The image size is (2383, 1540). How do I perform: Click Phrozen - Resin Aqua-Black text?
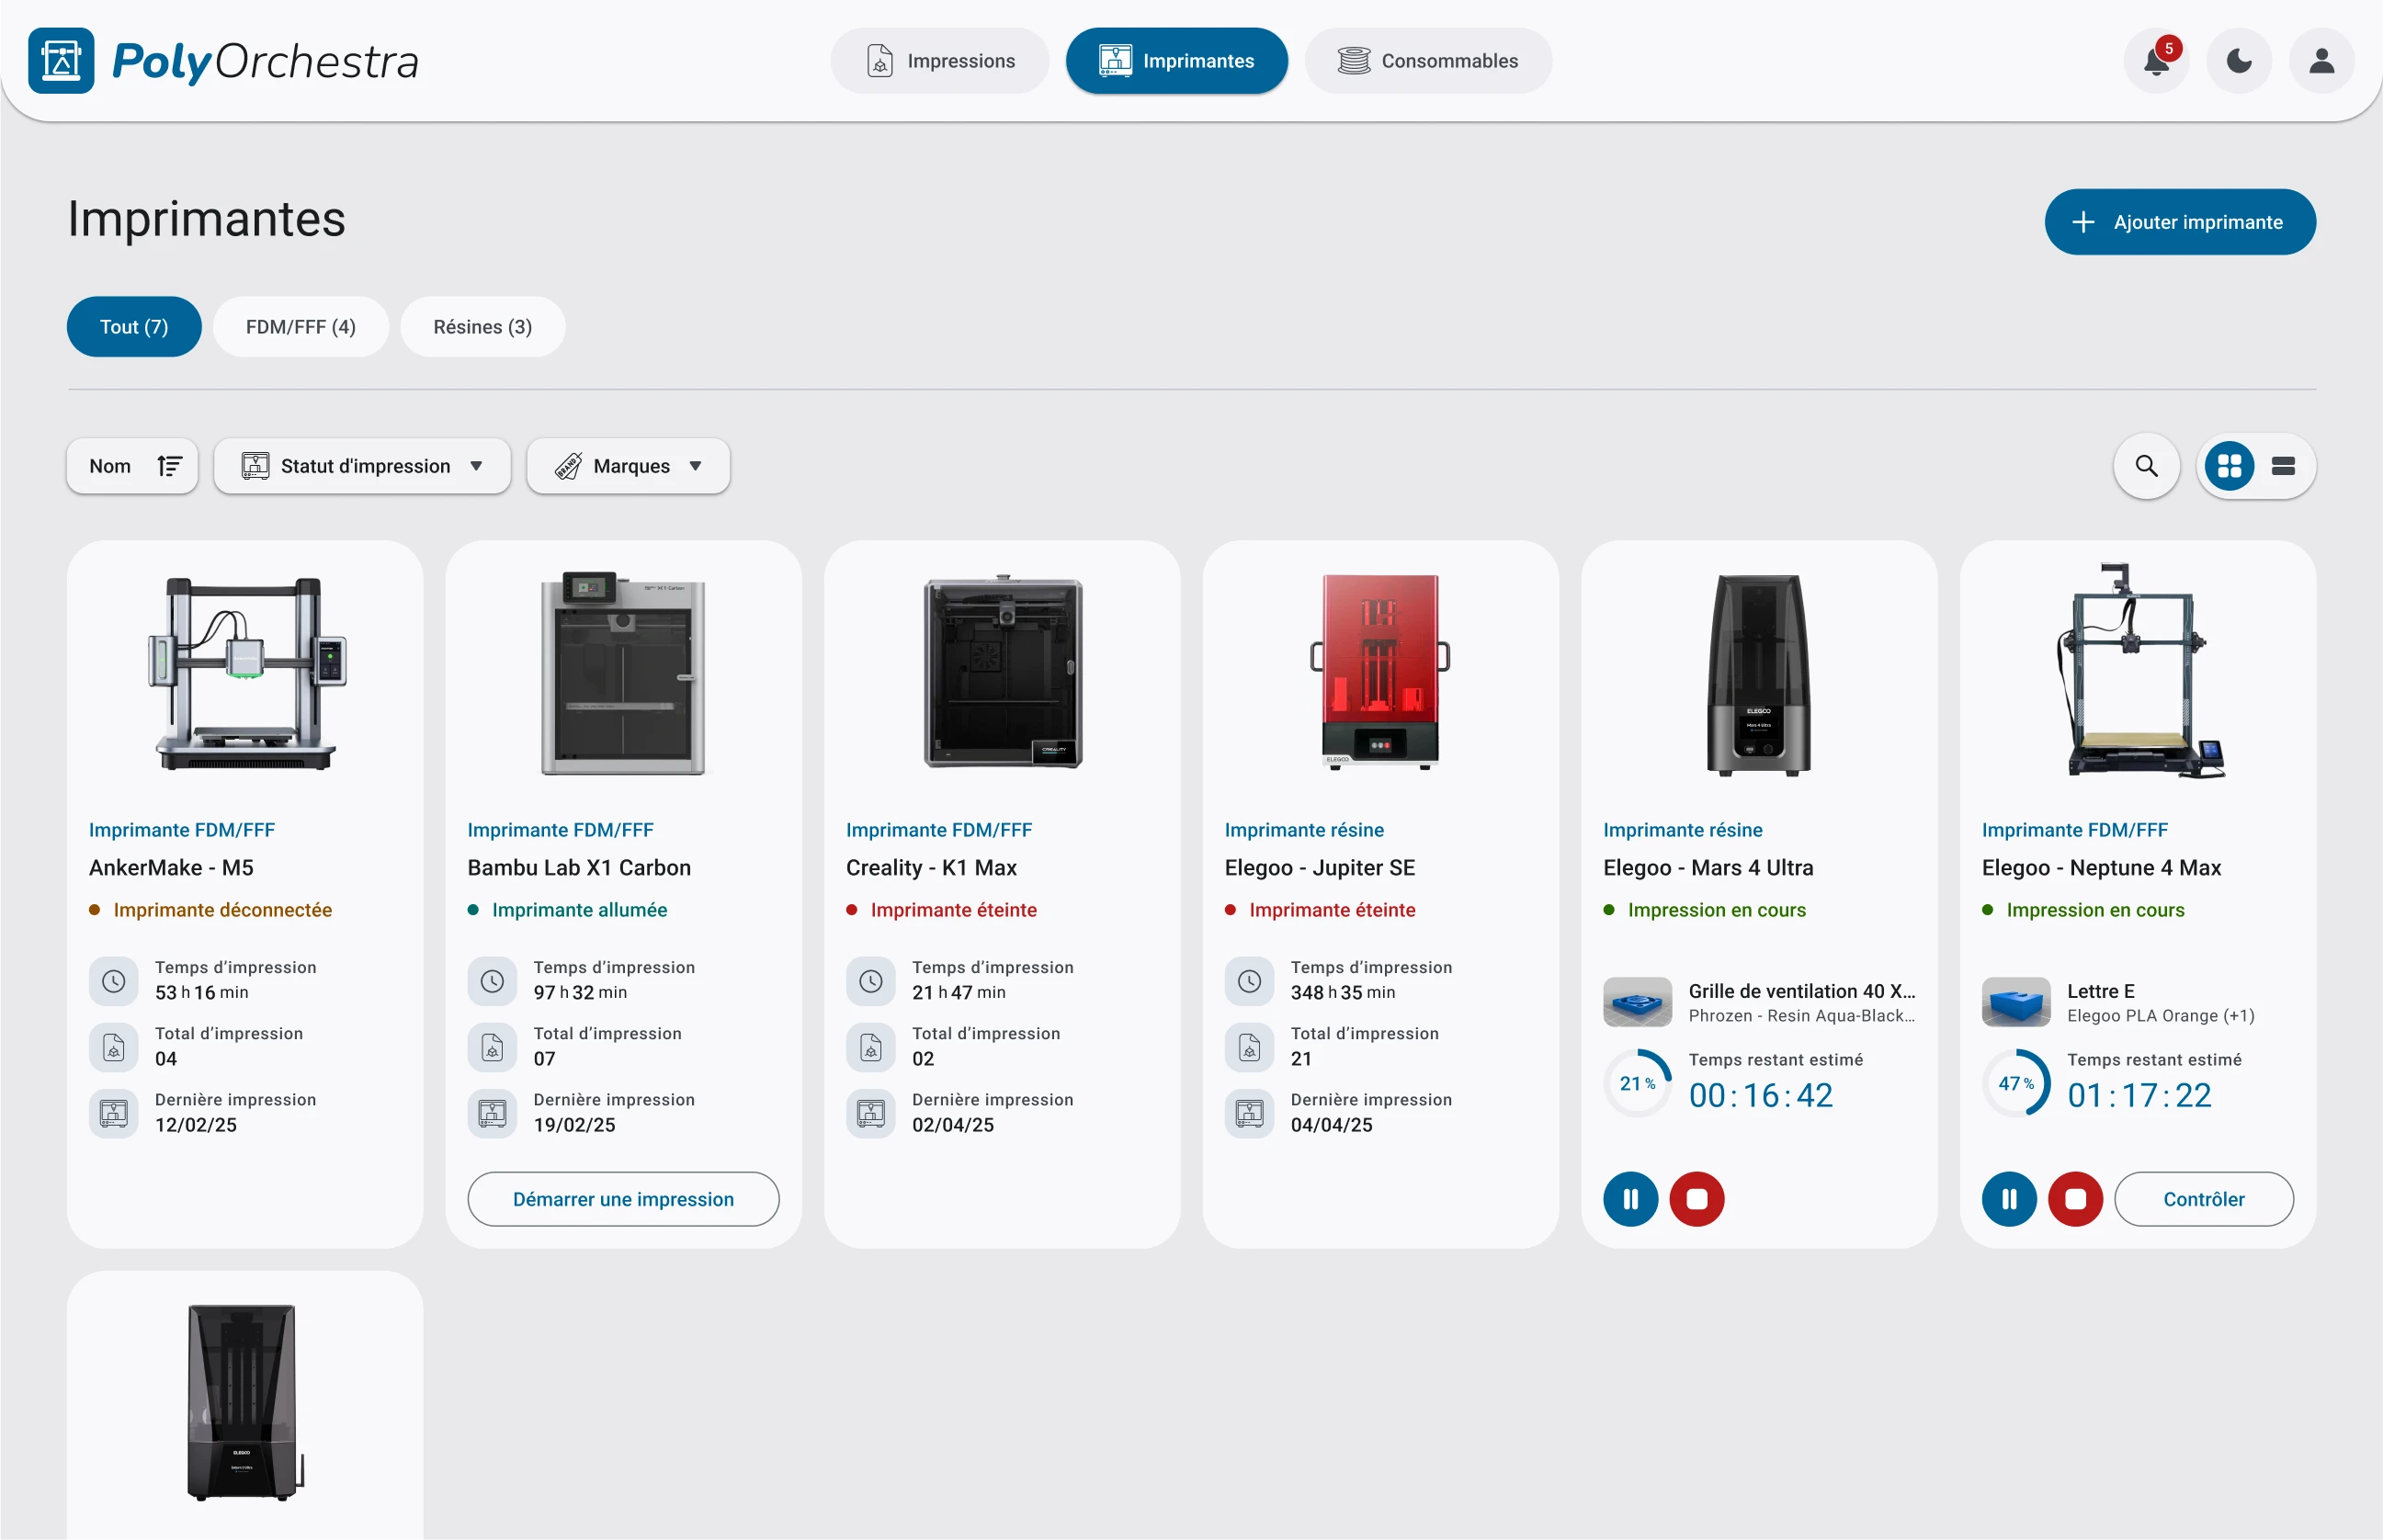tap(1802, 1016)
